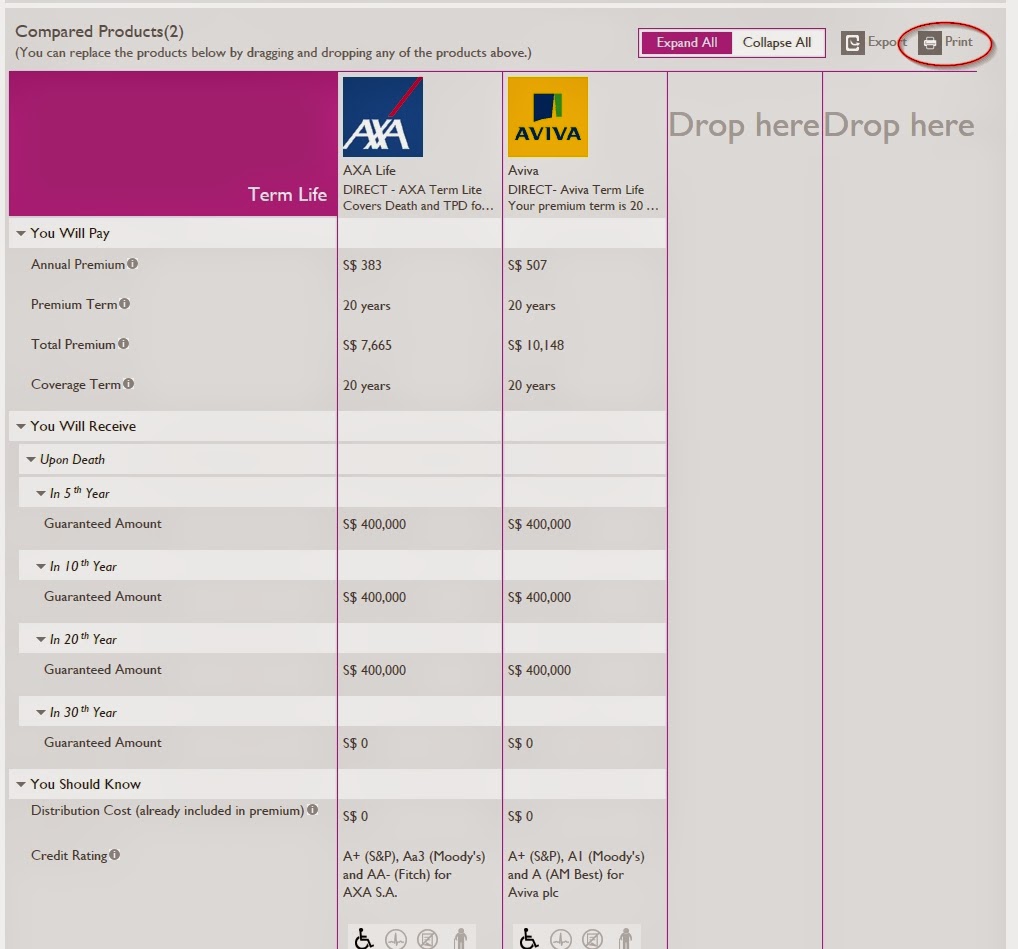Click the Aviva logo thumbnail
This screenshot has height=949, width=1018.
point(548,117)
